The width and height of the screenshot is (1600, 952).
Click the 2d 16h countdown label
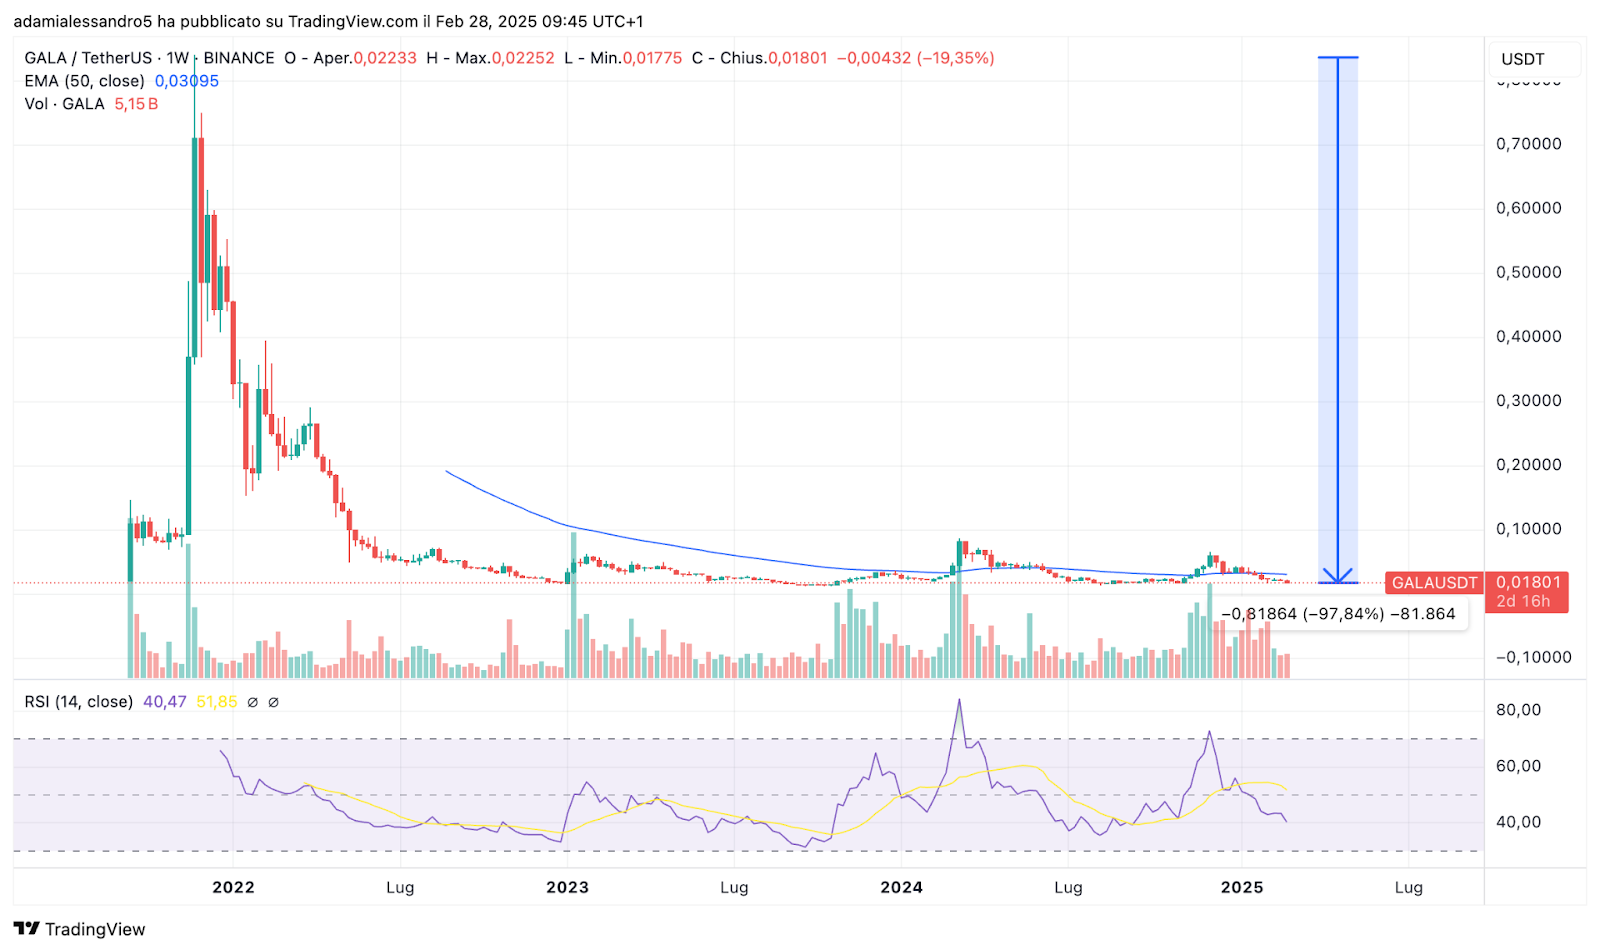pyautogui.click(x=1522, y=601)
